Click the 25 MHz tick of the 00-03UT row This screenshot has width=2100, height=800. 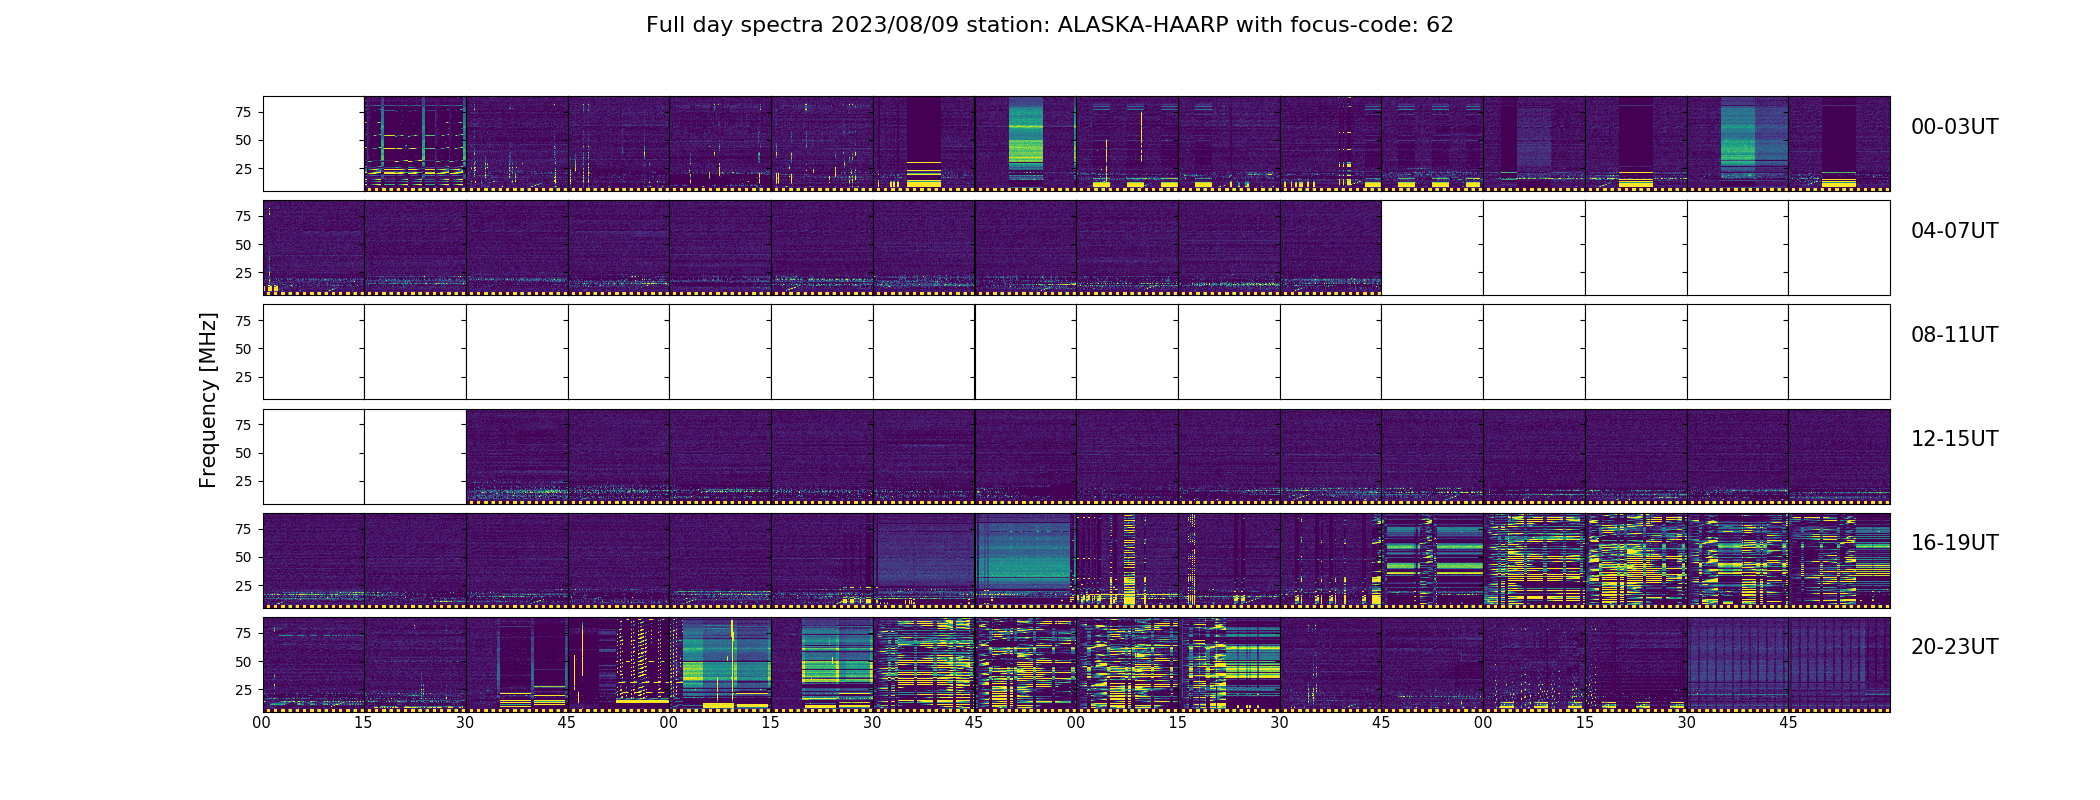(243, 169)
